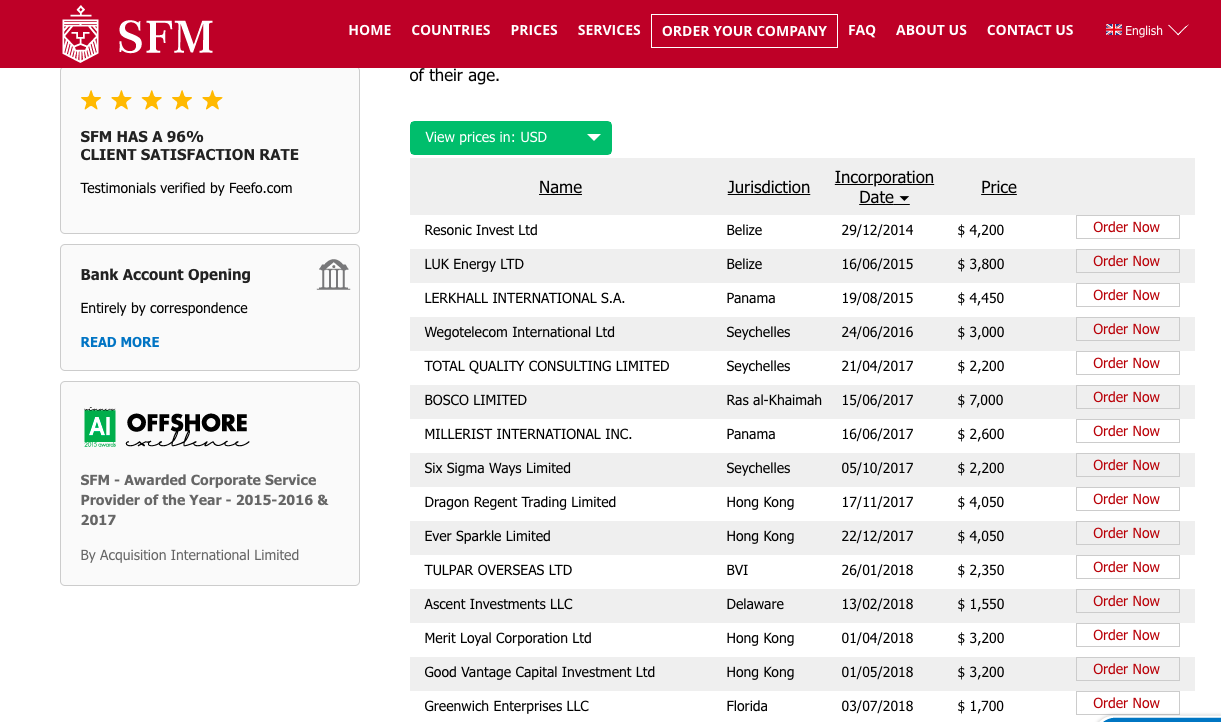This screenshot has height=722, width=1221.
Task: Click the $ 7,000 price cell
Action: coord(981,400)
